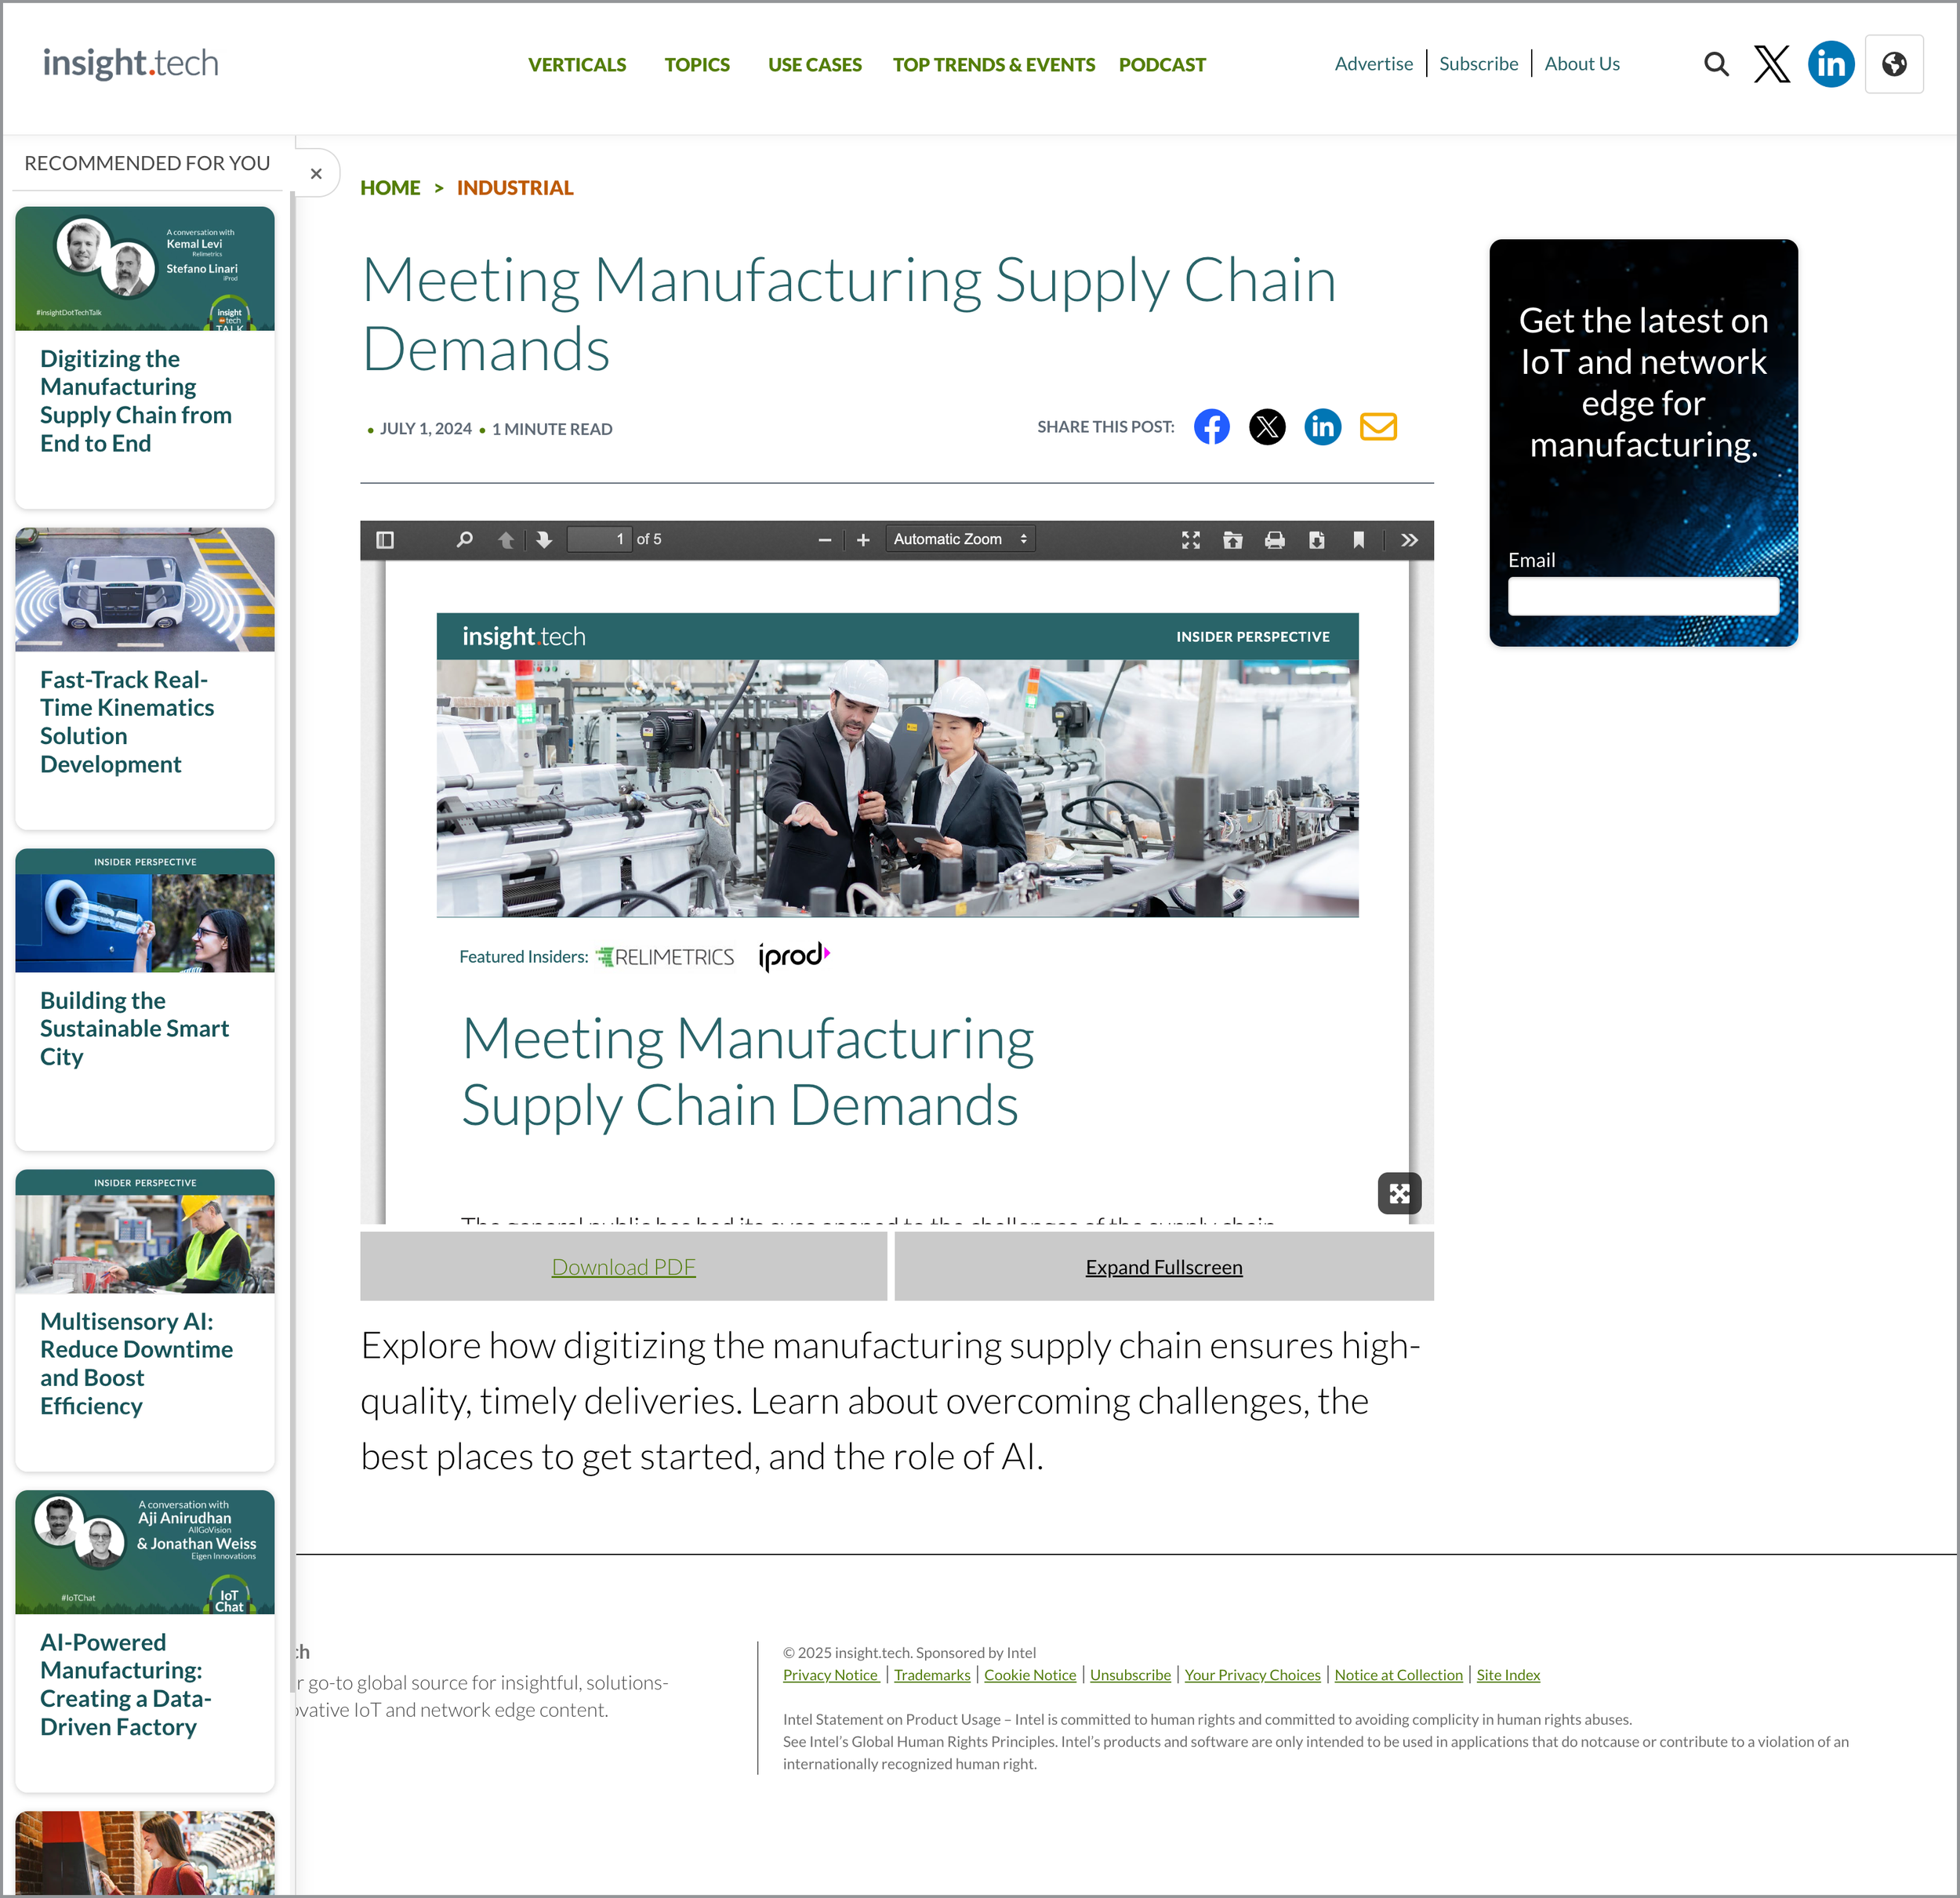
Task: Expand PDF viewer tools menu
Action: (1409, 540)
